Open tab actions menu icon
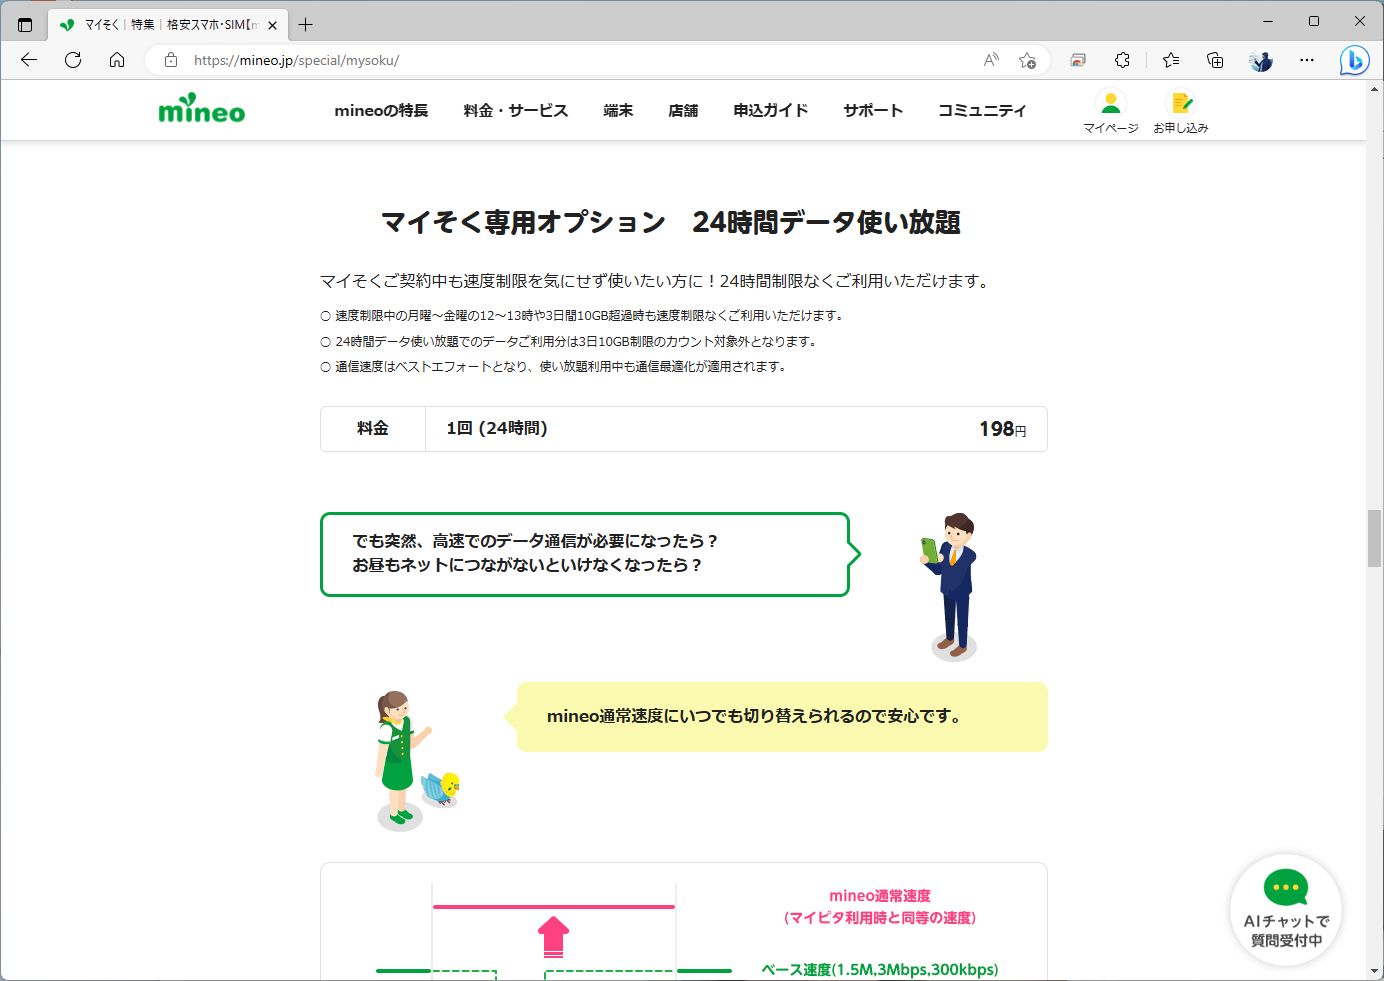The image size is (1384, 981). (25, 24)
